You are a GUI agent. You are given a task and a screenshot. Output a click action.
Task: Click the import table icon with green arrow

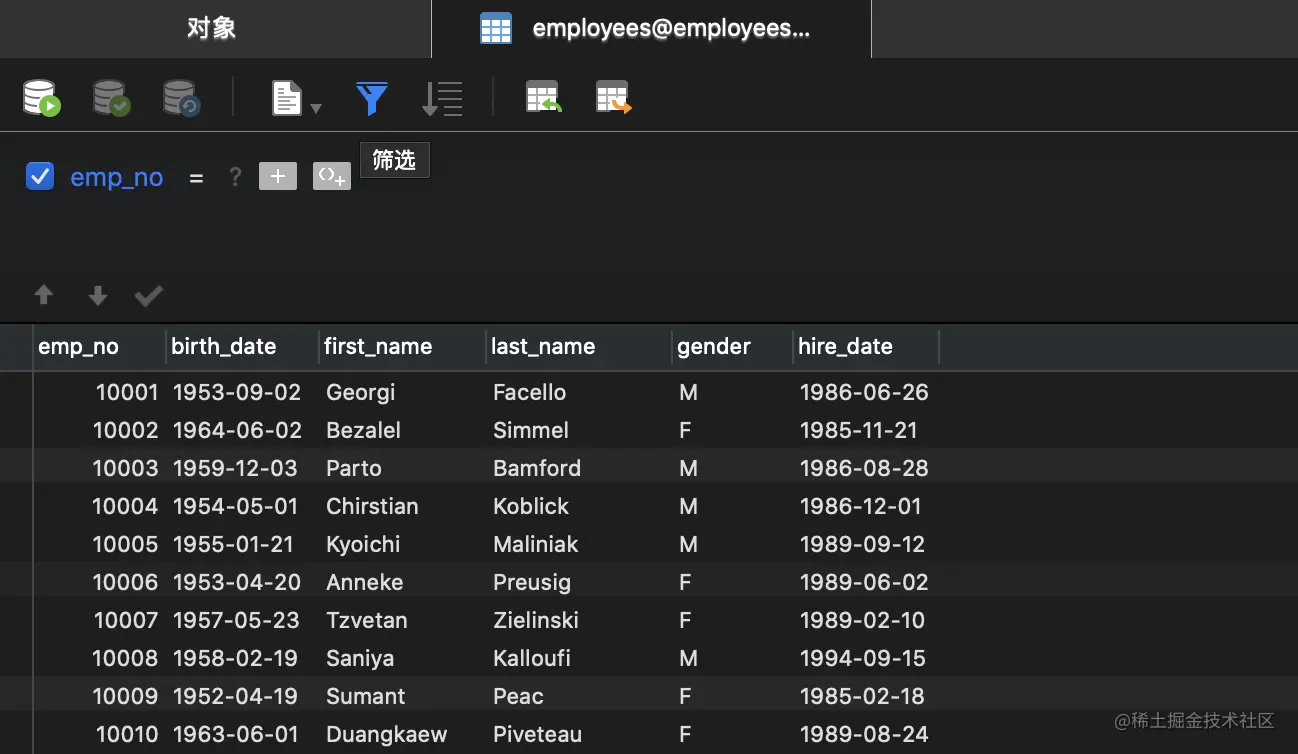543,98
